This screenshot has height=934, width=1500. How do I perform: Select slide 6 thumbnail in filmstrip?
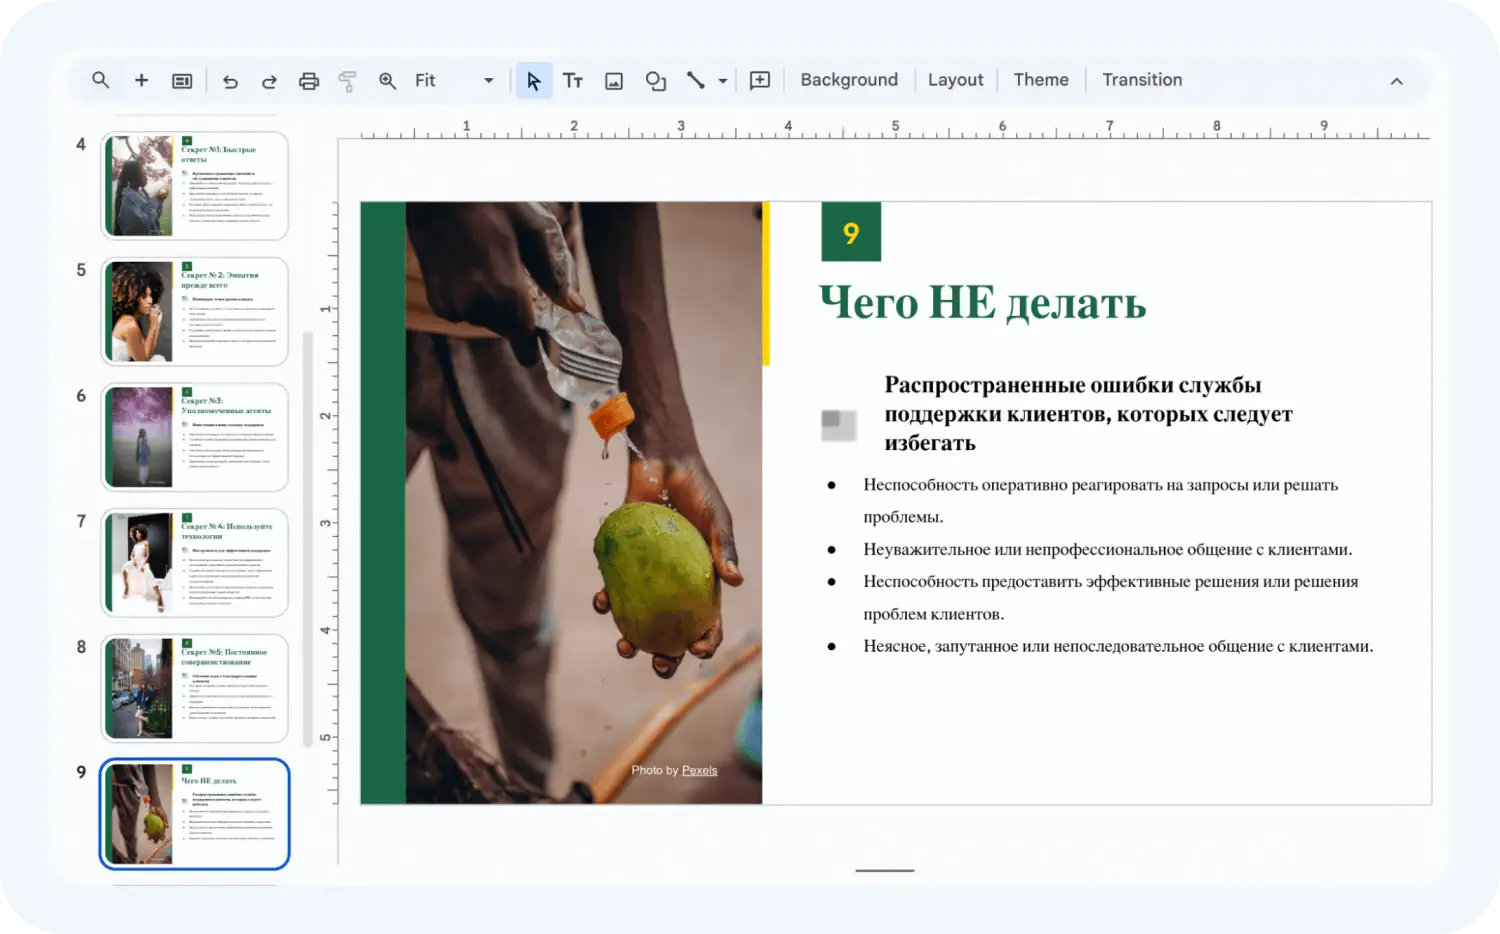click(x=194, y=437)
